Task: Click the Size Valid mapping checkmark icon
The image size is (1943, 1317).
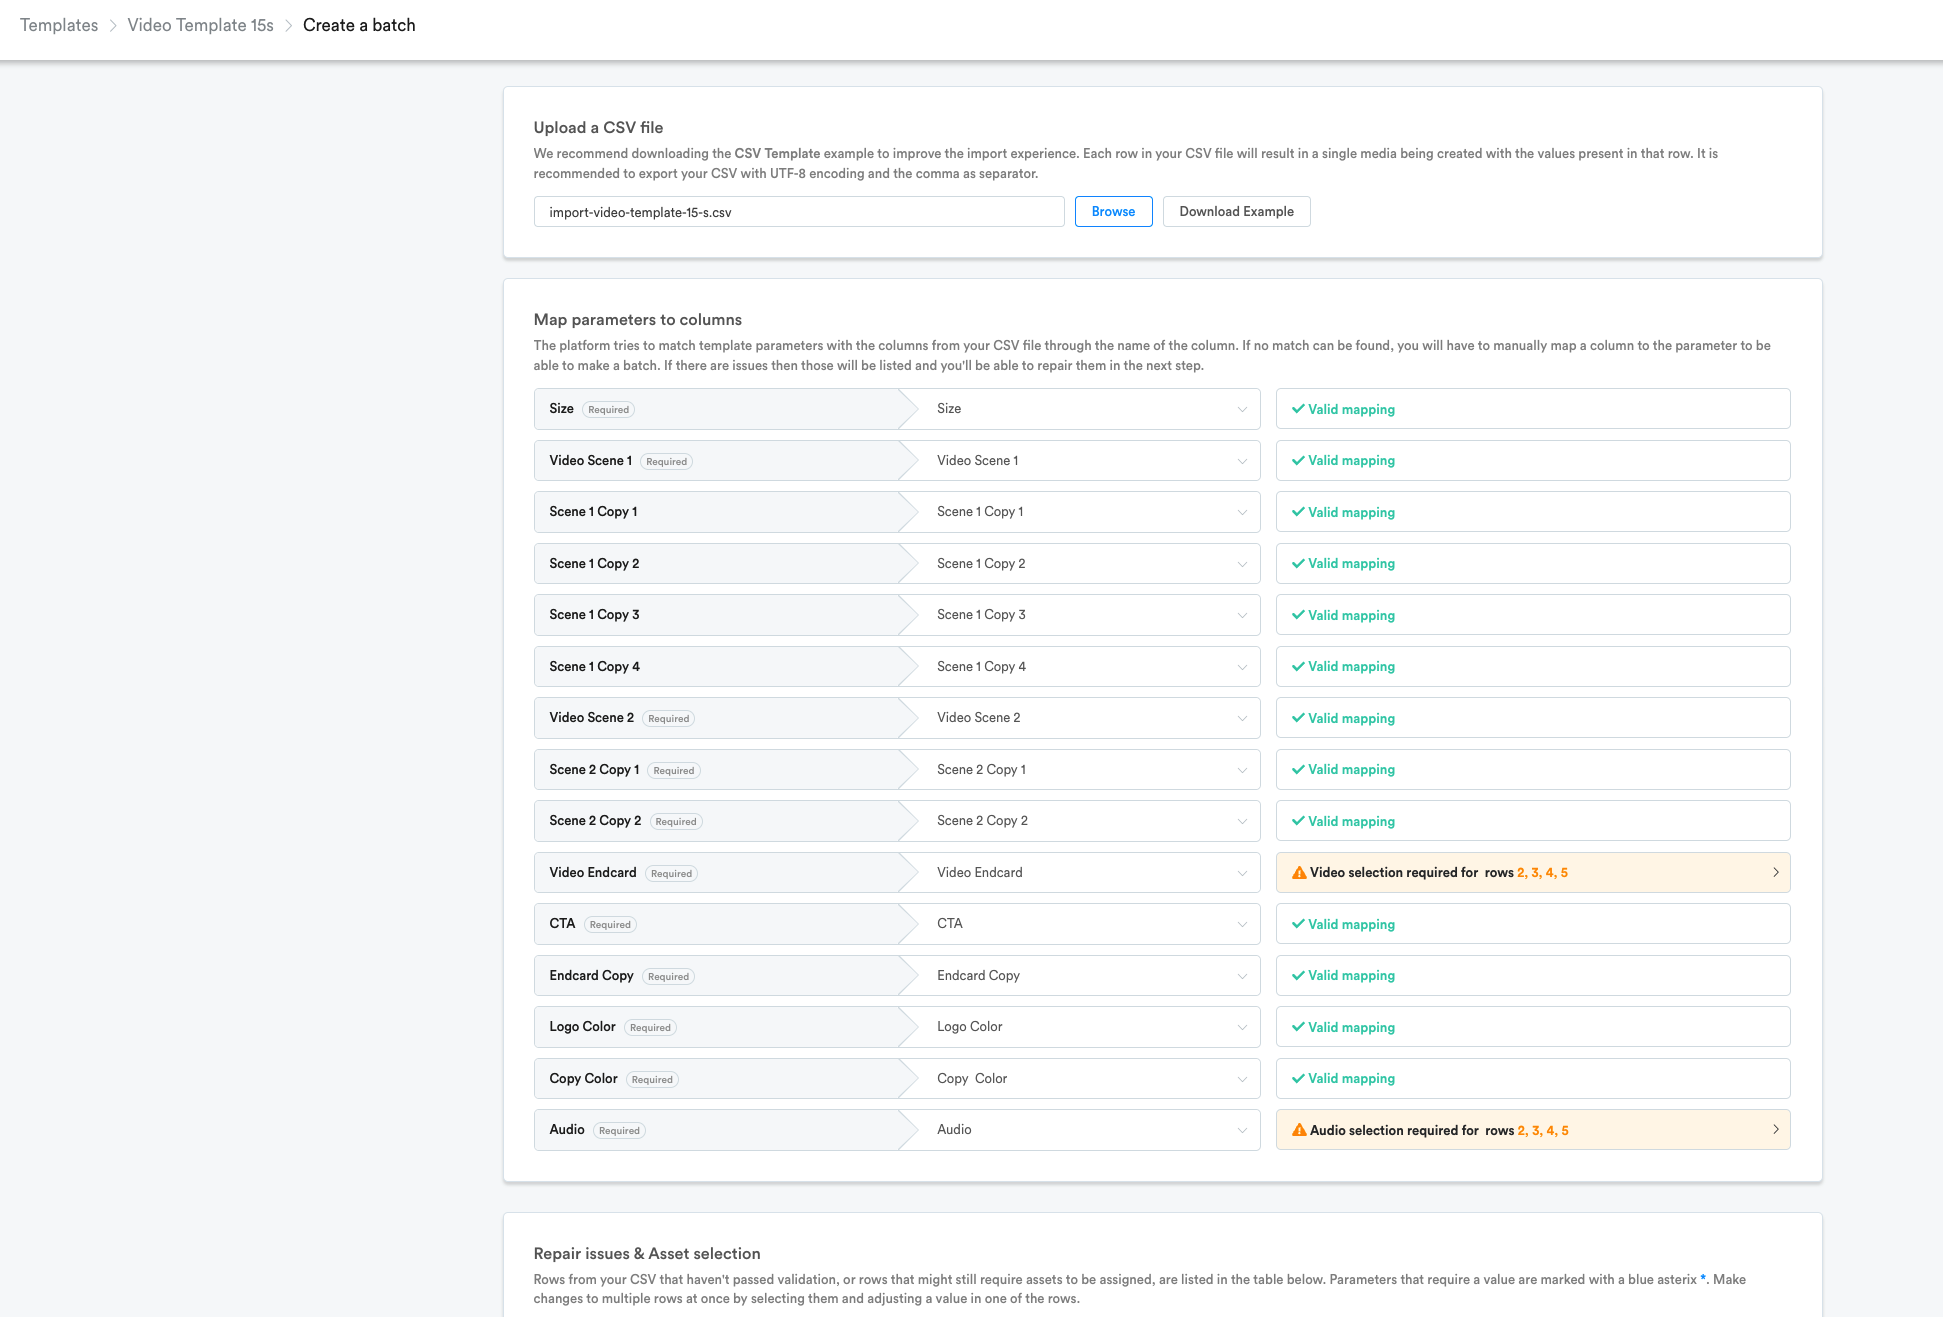Action: coord(1297,409)
